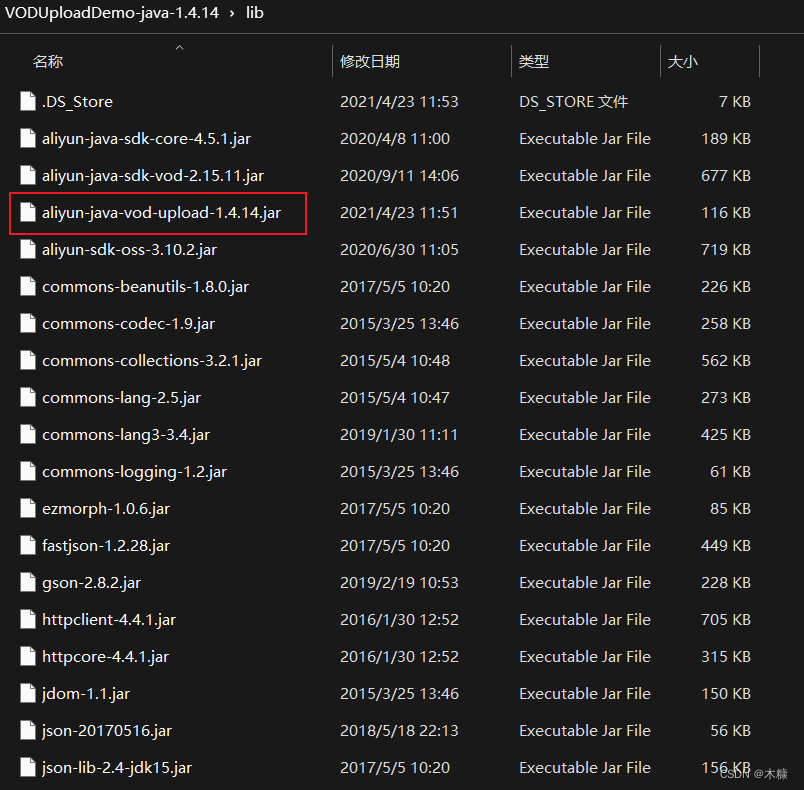Click the VODUploadDemo-java-1.4.14 breadcrumb entry
This screenshot has width=804, height=790.
pos(113,13)
